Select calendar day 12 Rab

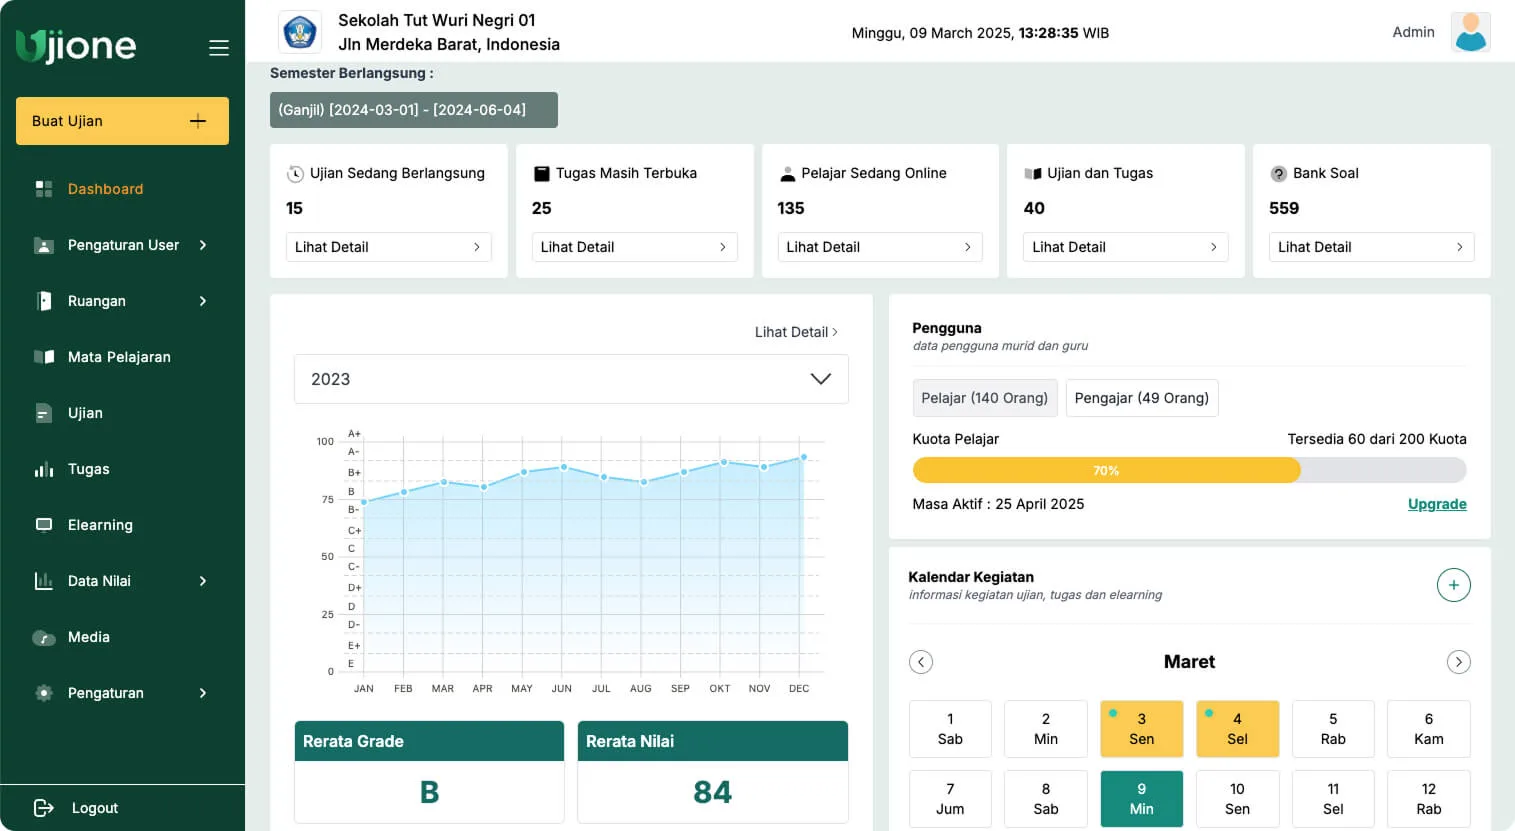[x=1428, y=799]
